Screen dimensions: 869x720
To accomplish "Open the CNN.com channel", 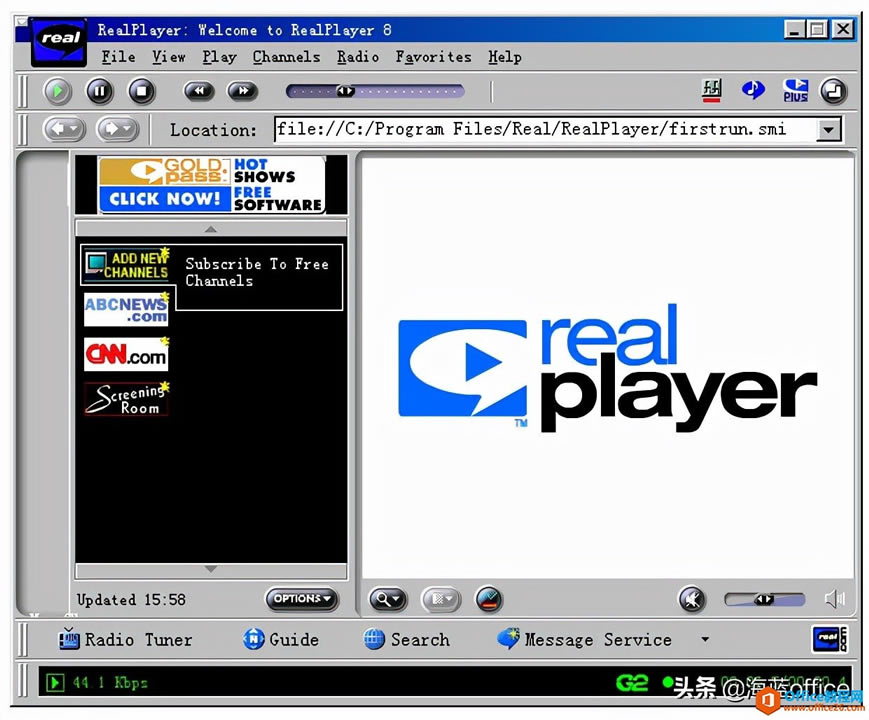I will coord(126,354).
